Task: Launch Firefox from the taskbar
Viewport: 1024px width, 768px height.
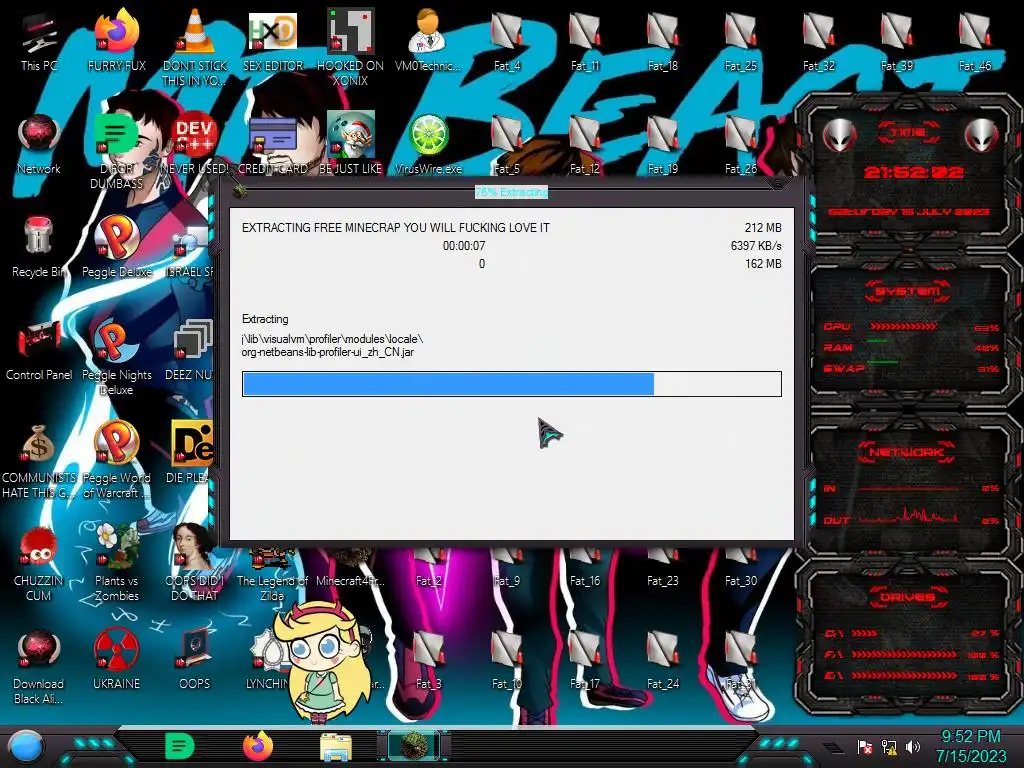Action: (x=258, y=746)
